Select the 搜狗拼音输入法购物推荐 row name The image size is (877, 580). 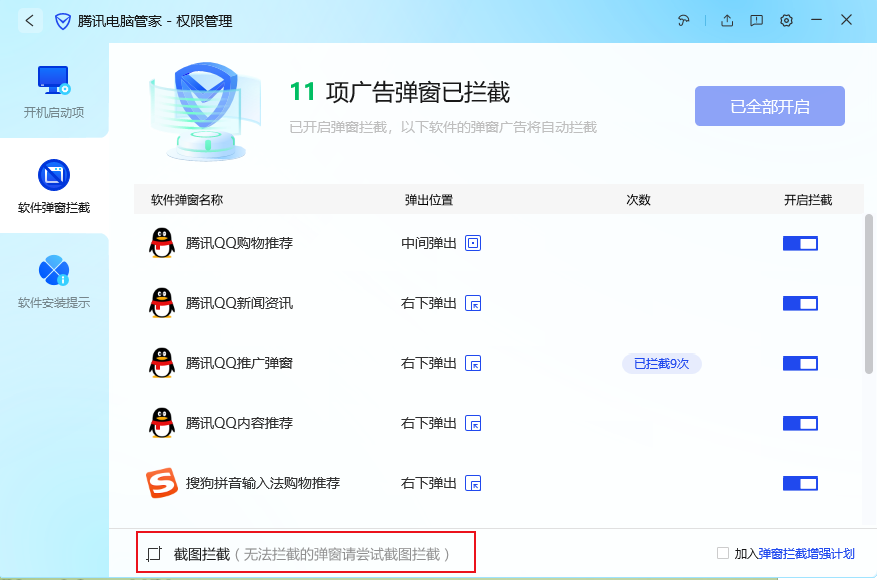click(x=263, y=483)
